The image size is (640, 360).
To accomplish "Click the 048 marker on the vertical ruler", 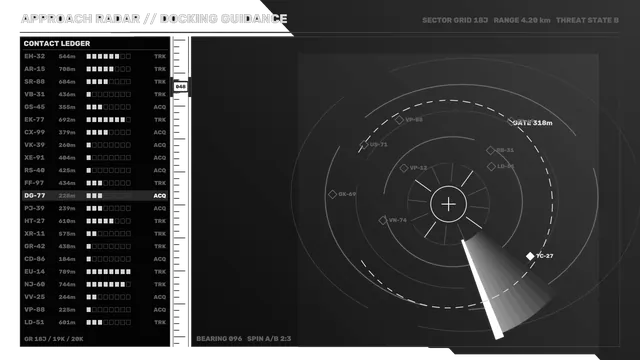I will (x=180, y=87).
